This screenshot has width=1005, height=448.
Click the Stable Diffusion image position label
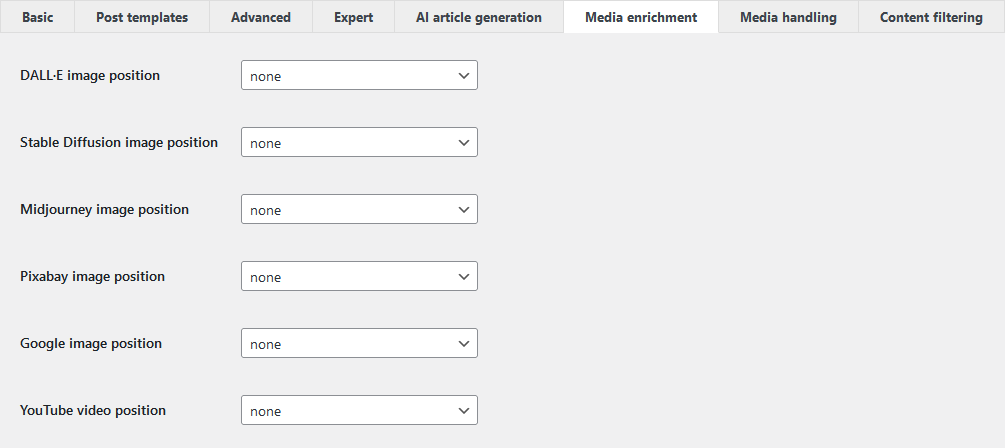(x=119, y=142)
